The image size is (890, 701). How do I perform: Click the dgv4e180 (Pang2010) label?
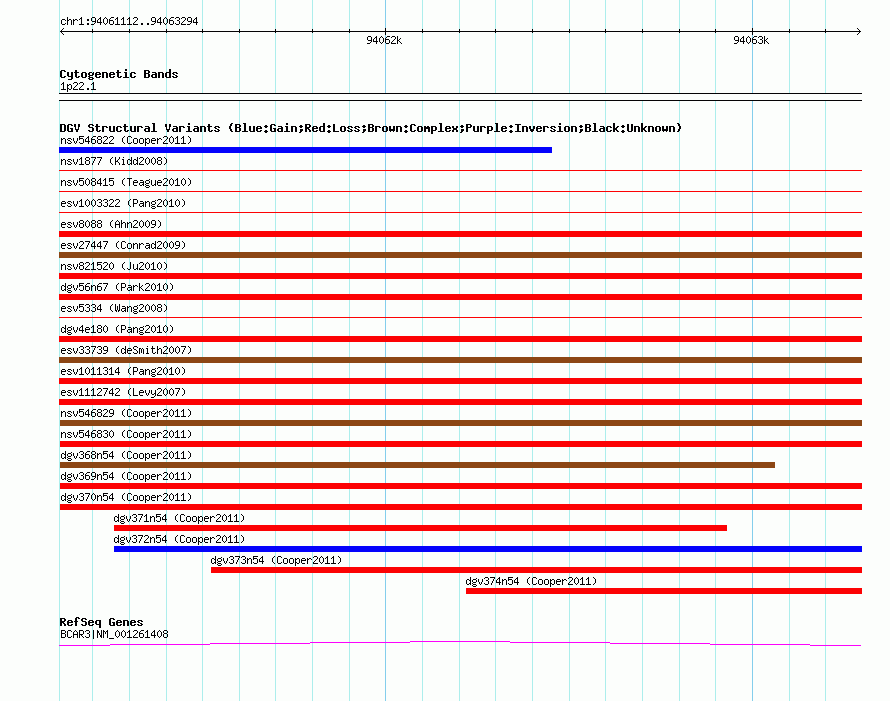pos(117,329)
